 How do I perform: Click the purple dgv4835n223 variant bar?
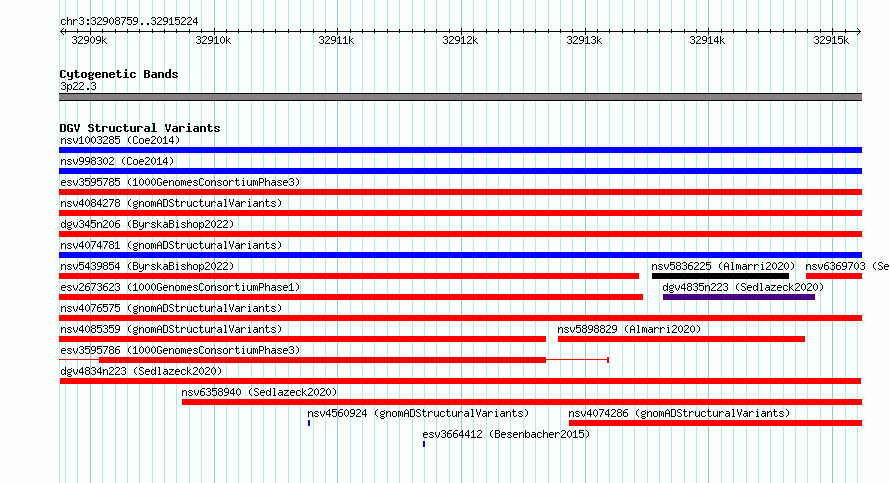(738, 297)
